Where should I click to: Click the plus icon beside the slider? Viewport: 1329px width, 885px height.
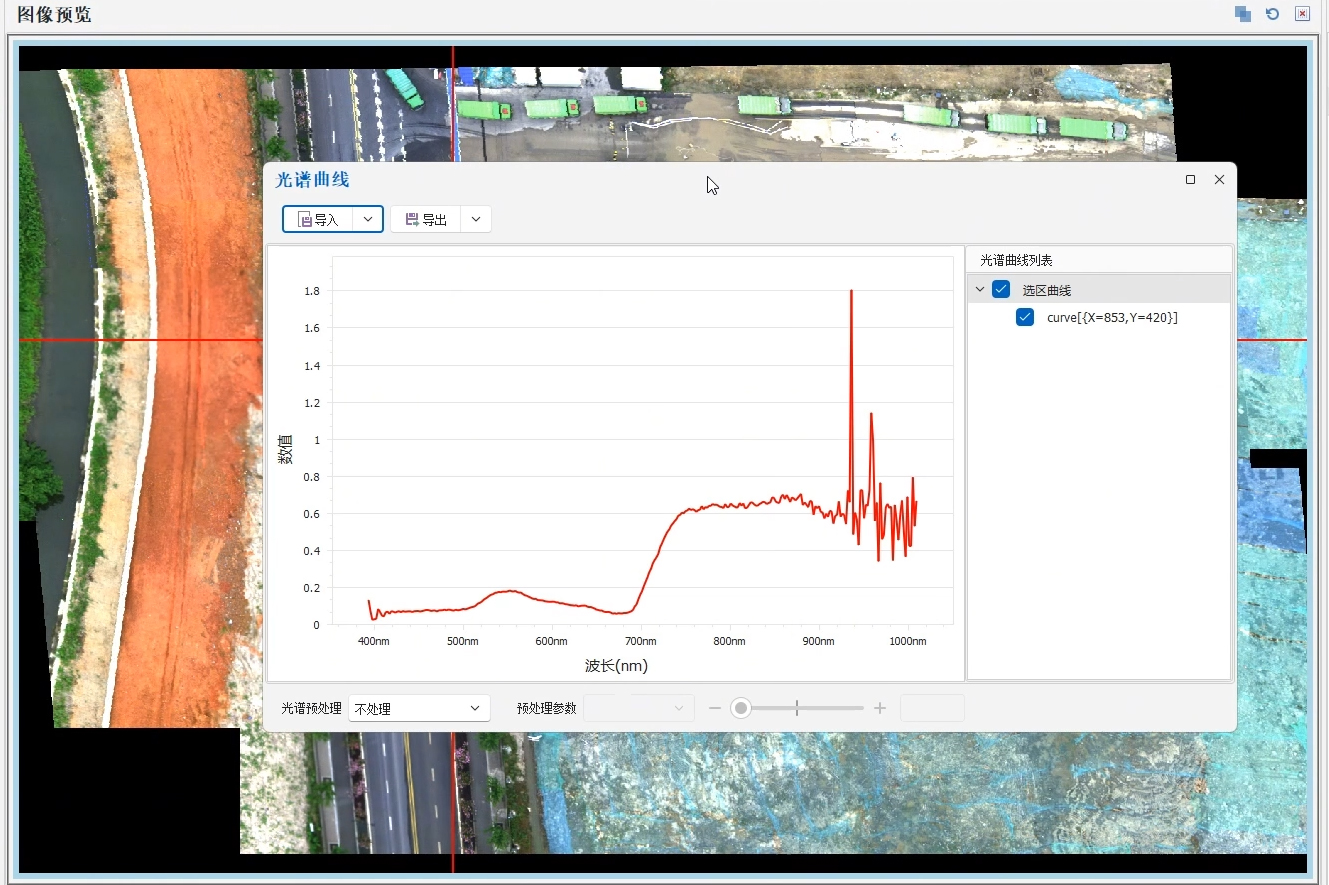pos(880,708)
